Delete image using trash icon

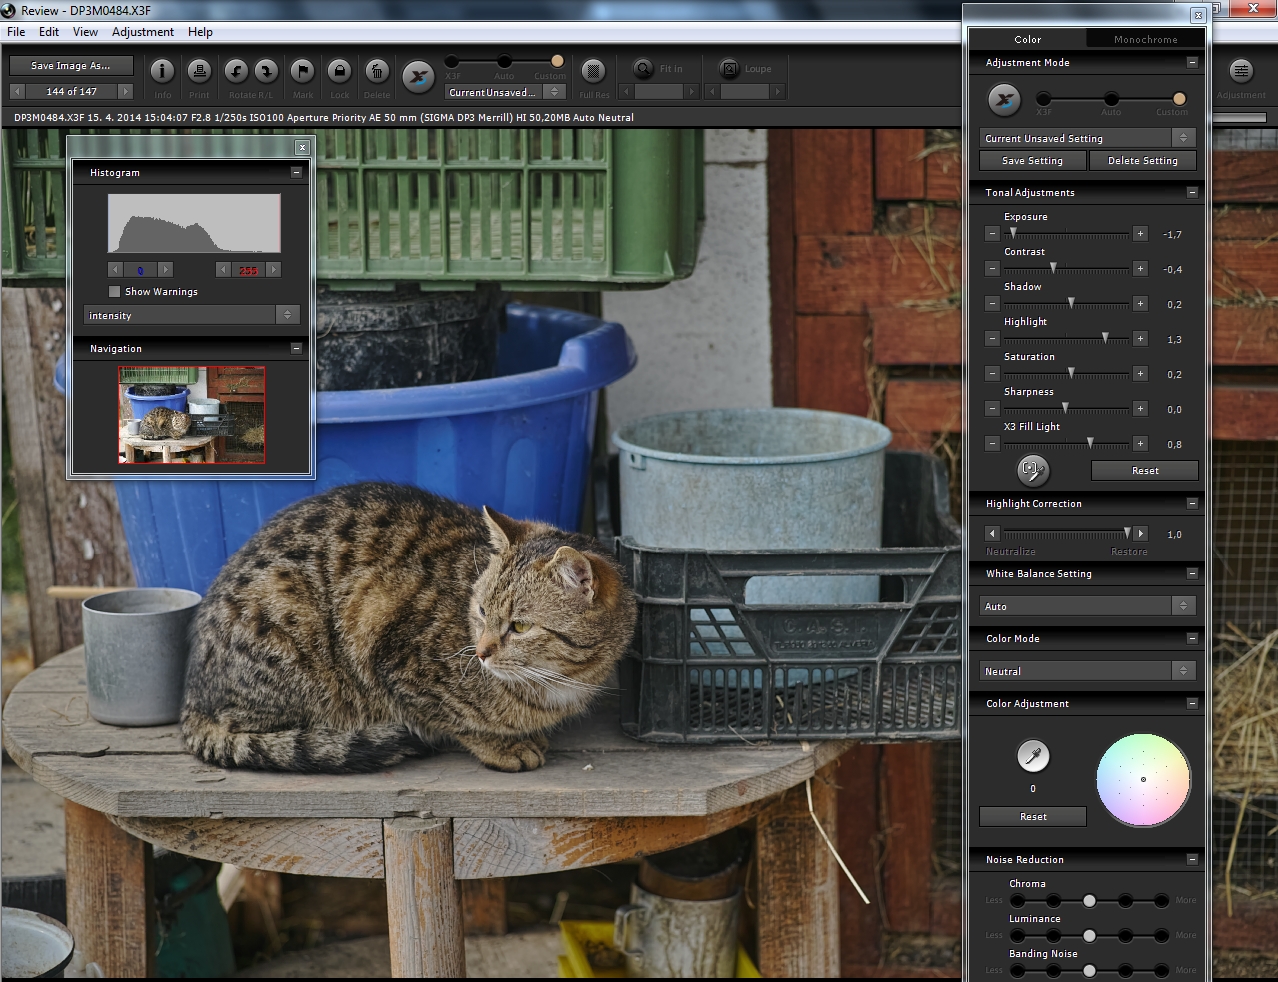point(376,71)
